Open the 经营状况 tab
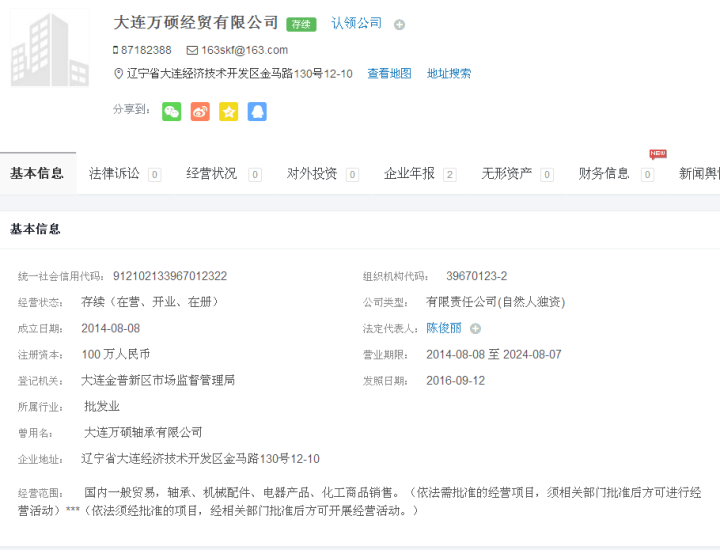The height and width of the screenshot is (550, 720). (x=211, y=173)
